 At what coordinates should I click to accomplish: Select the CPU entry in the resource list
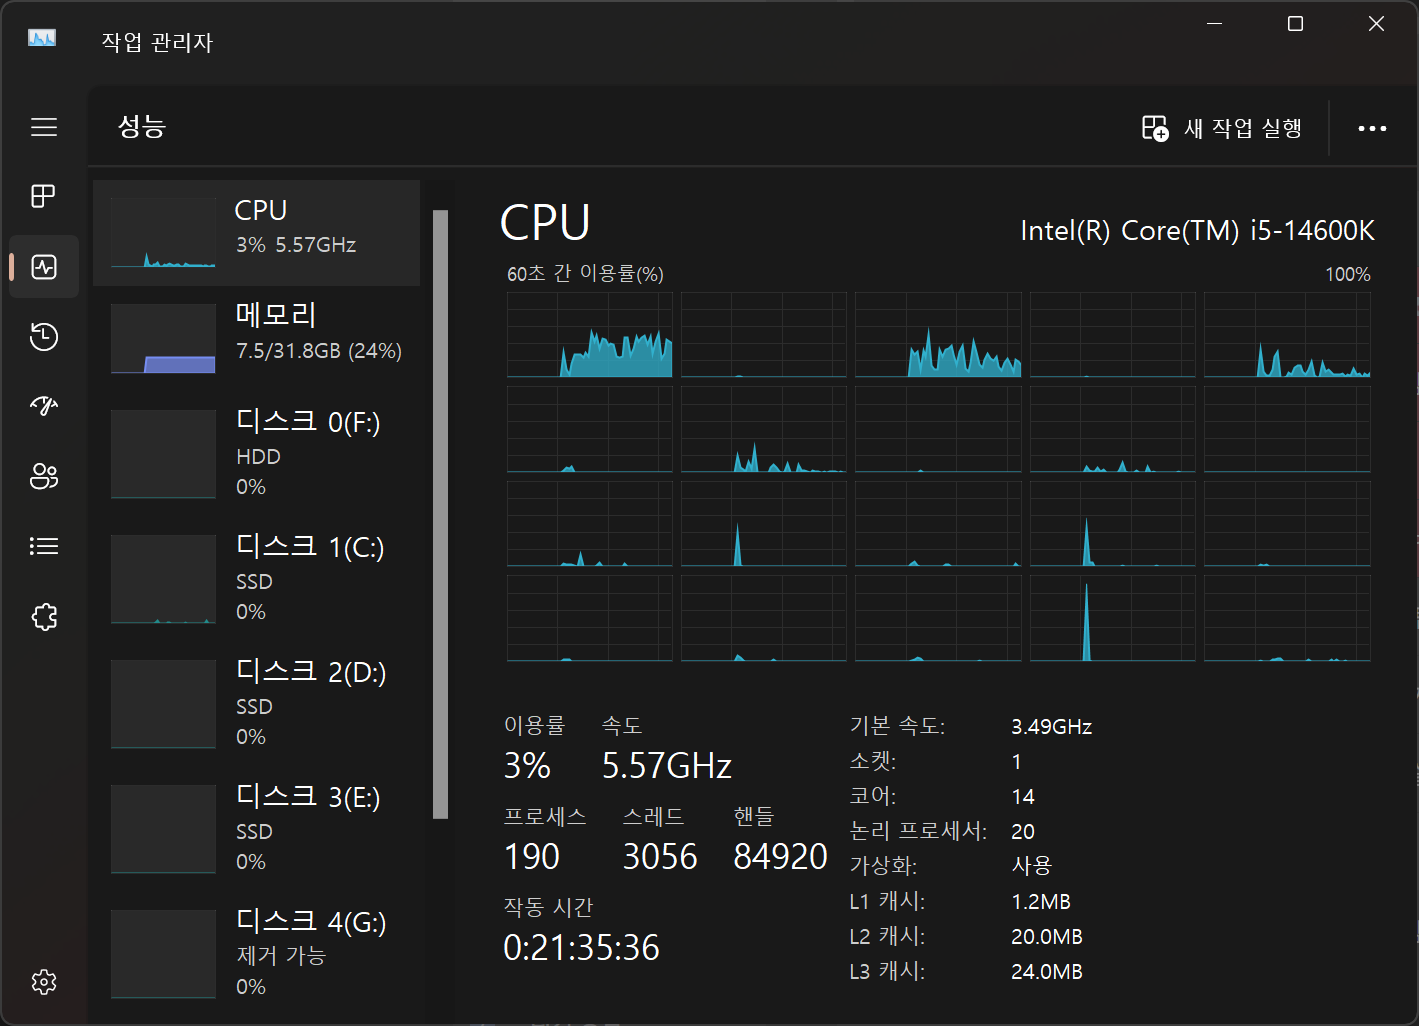[257, 233]
